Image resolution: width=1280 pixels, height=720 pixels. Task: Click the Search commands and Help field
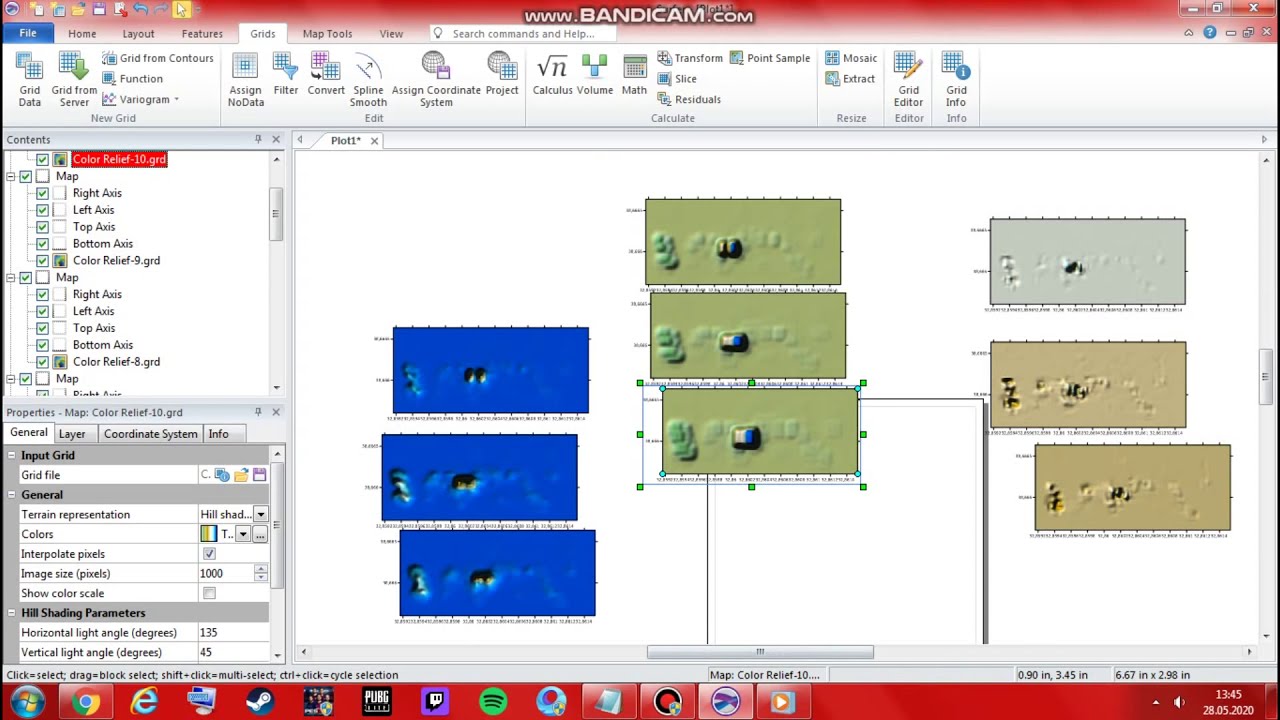(523, 33)
